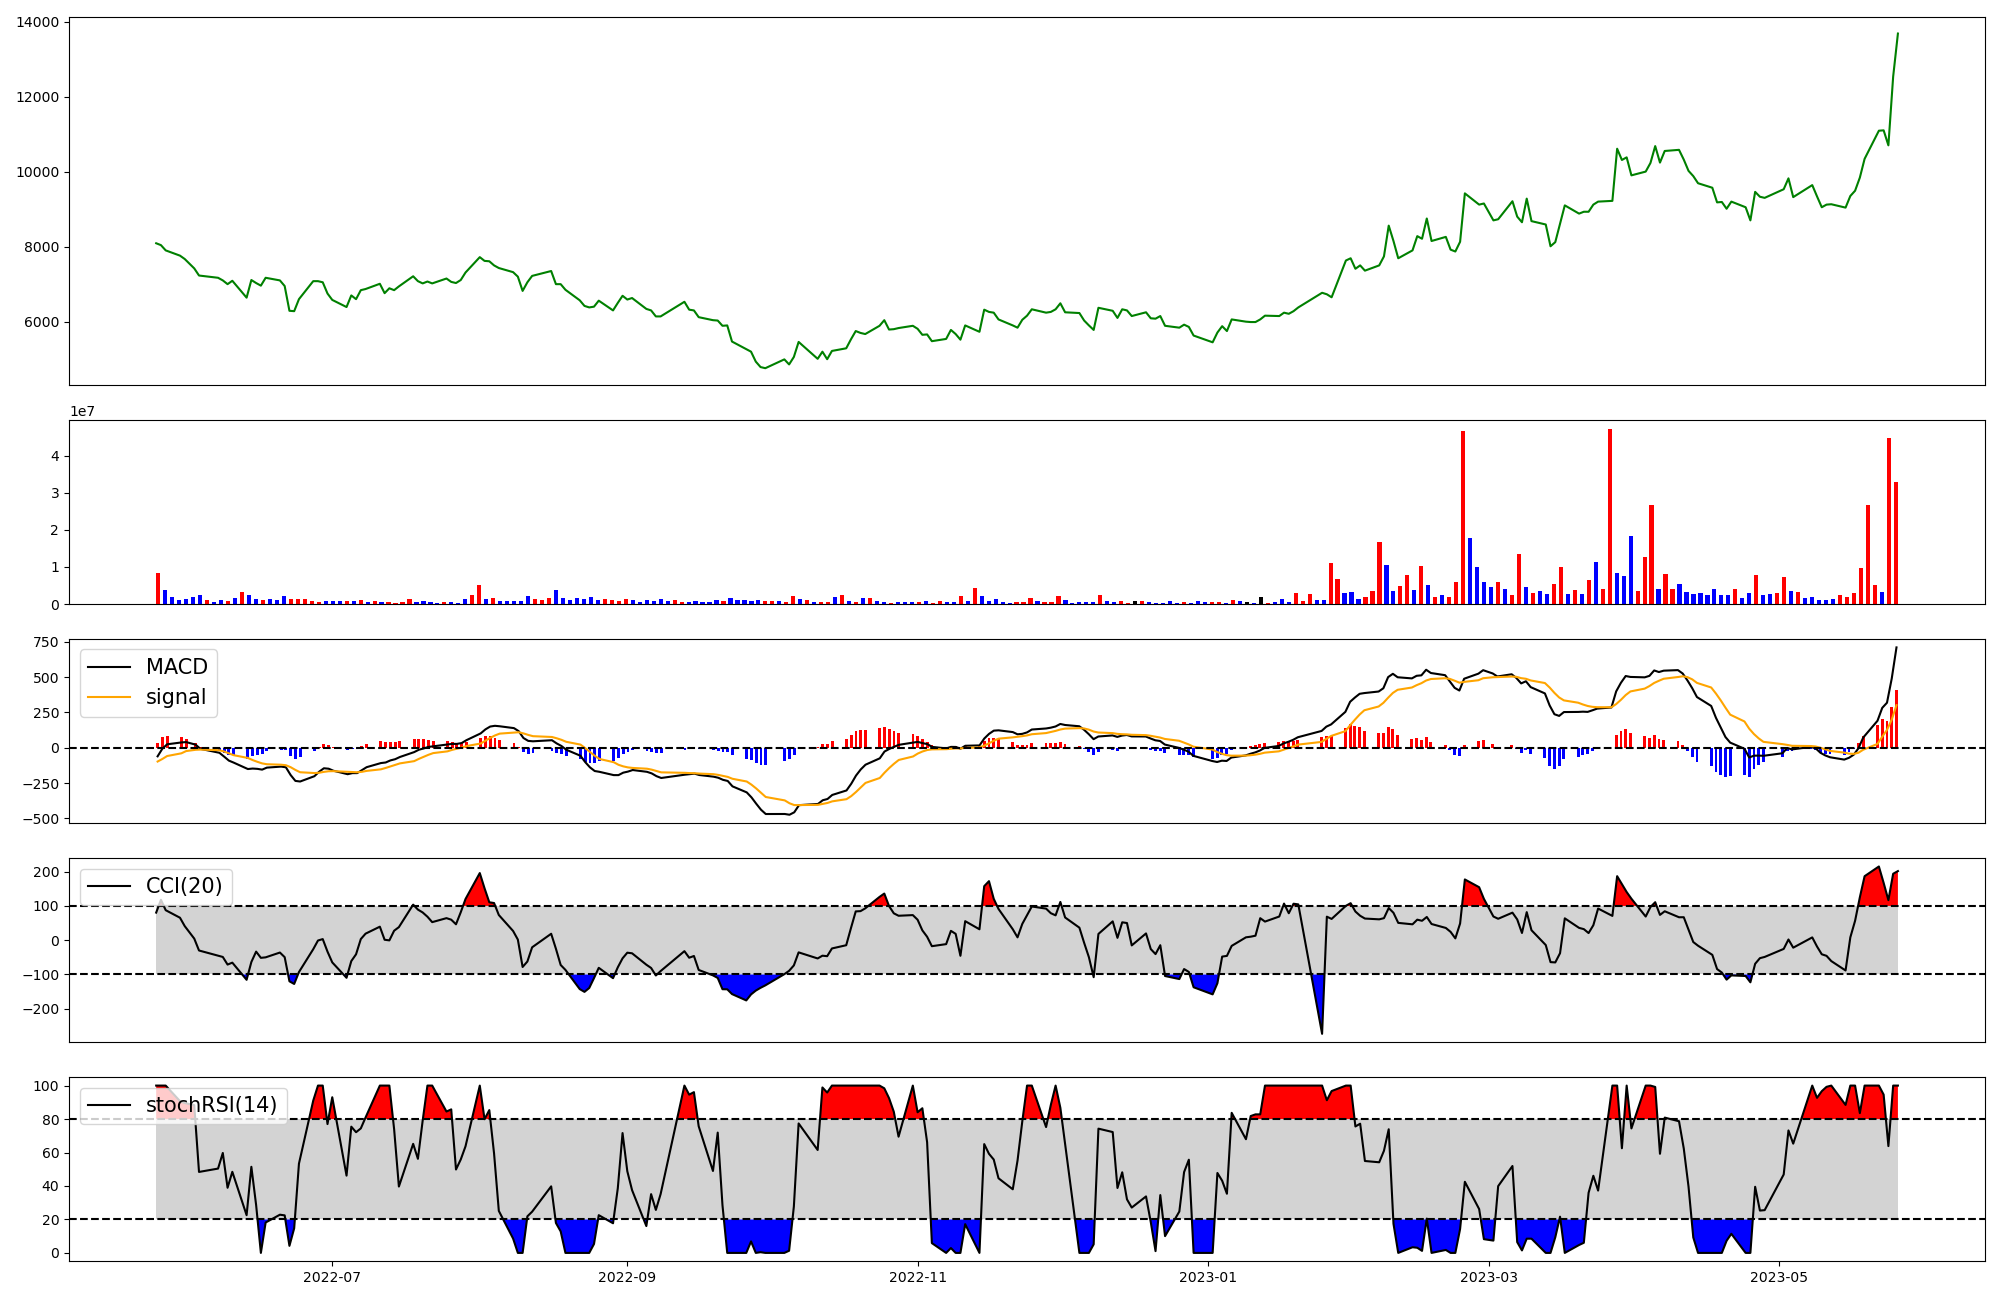Screen dimensions: 2000x1300
Task: Click the 2023-03 date tick label
Action: (x=1489, y=1277)
